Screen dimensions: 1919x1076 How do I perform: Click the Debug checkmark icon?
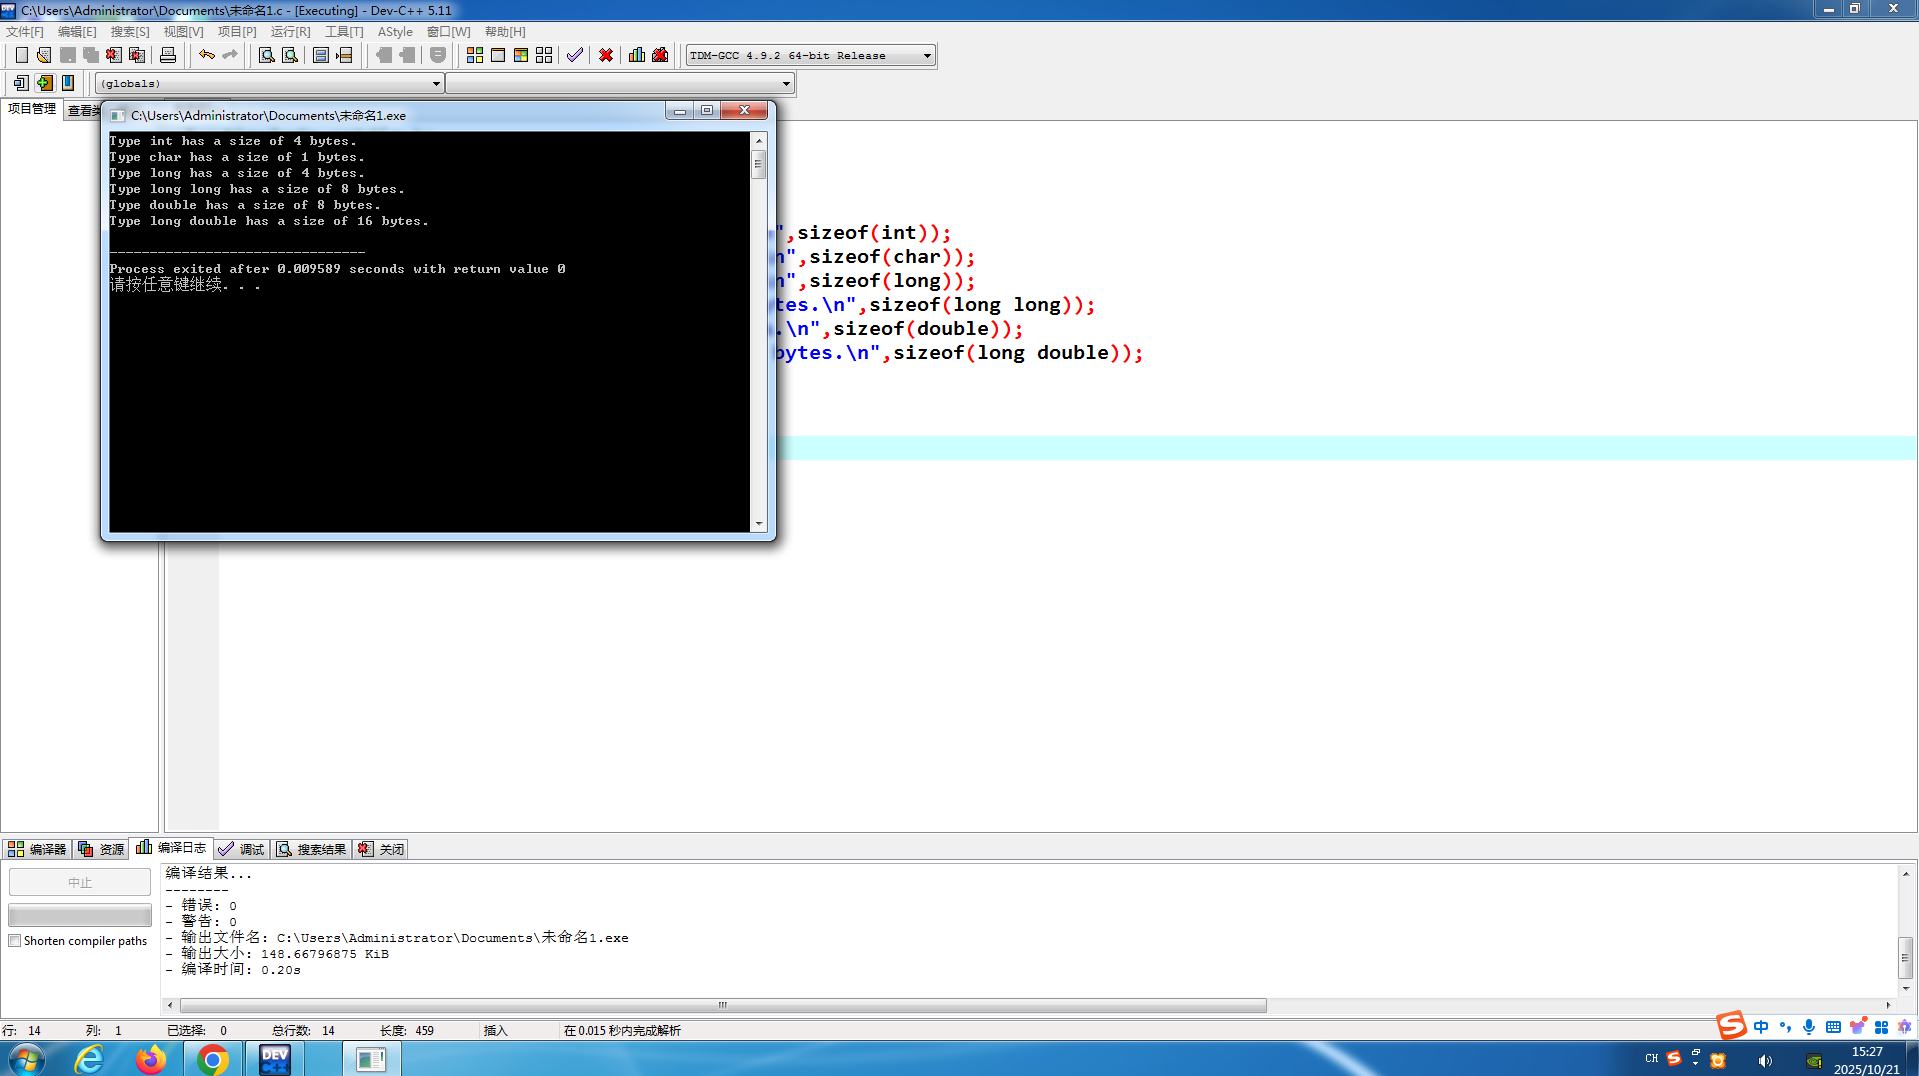(x=575, y=55)
